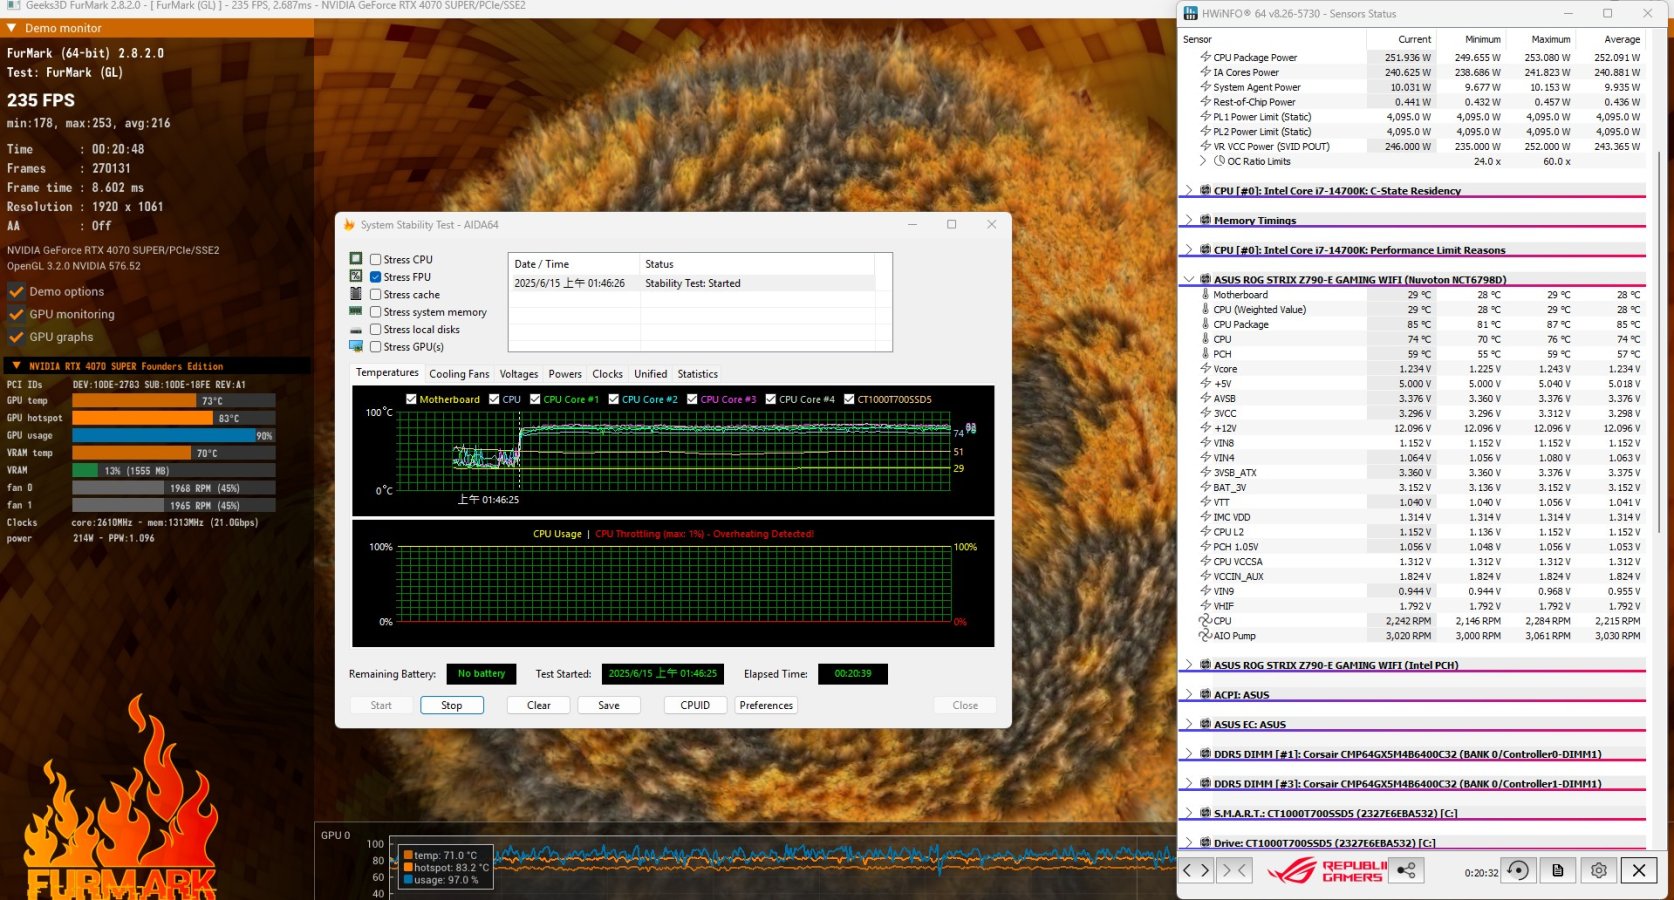Open the Powers tab
This screenshot has height=900, width=1674.
[565, 374]
